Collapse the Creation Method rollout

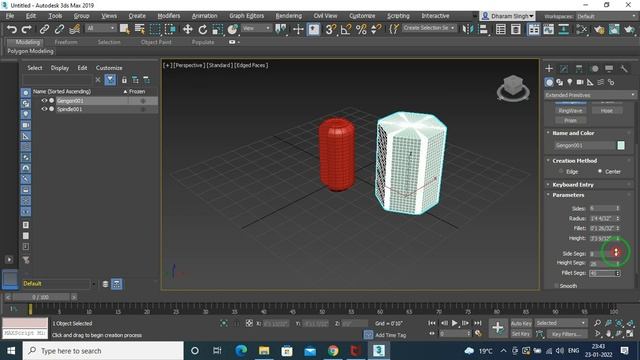tap(548, 160)
